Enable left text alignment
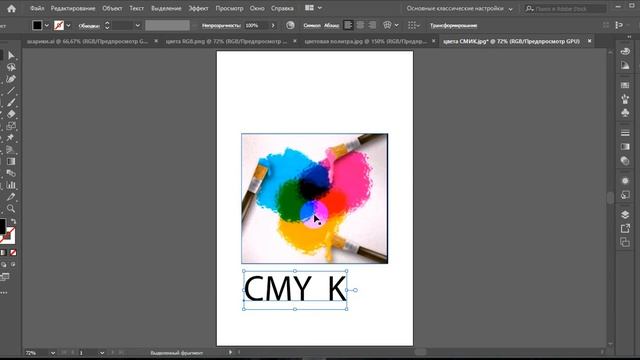The image size is (640, 360). (348, 25)
